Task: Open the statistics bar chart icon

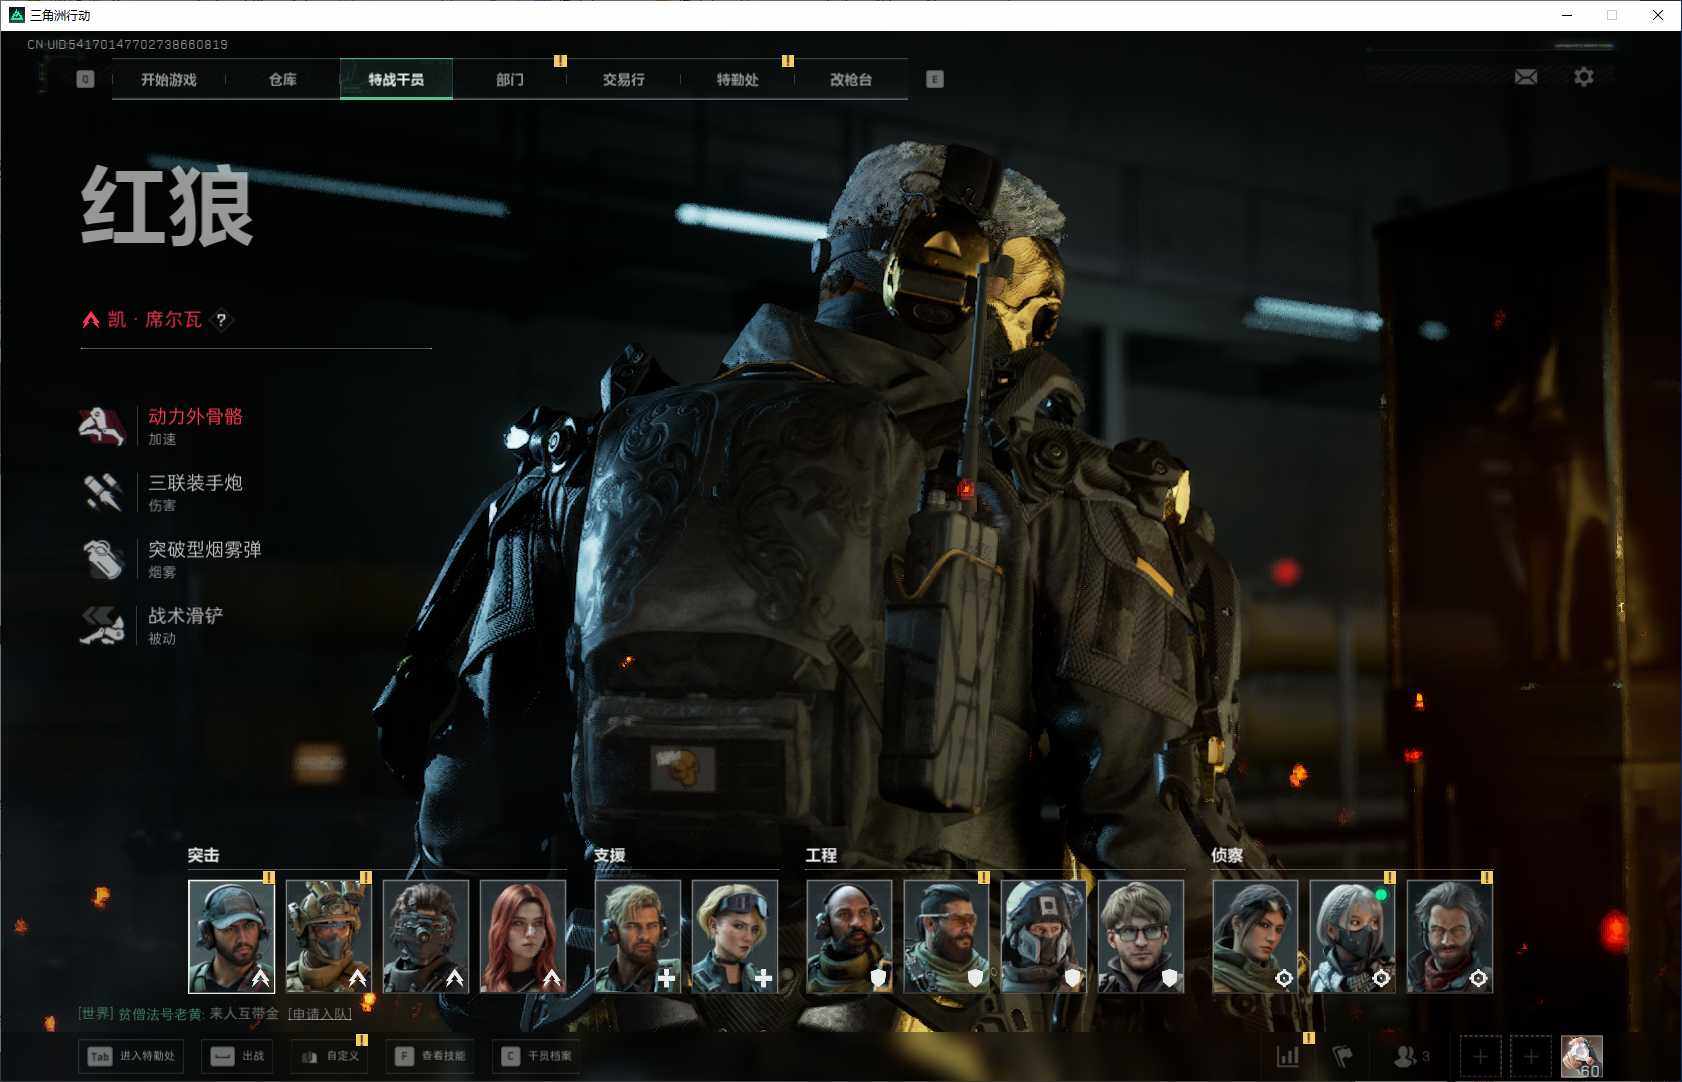Action: pos(1288,1055)
